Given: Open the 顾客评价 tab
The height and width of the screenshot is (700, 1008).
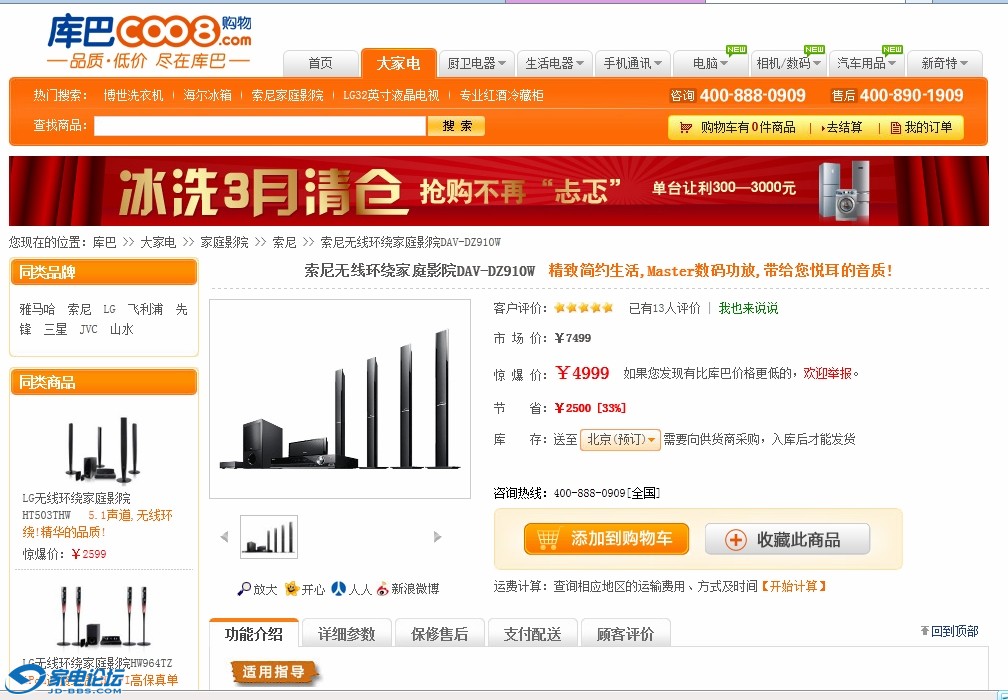Looking at the screenshot, I should click(625, 634).
